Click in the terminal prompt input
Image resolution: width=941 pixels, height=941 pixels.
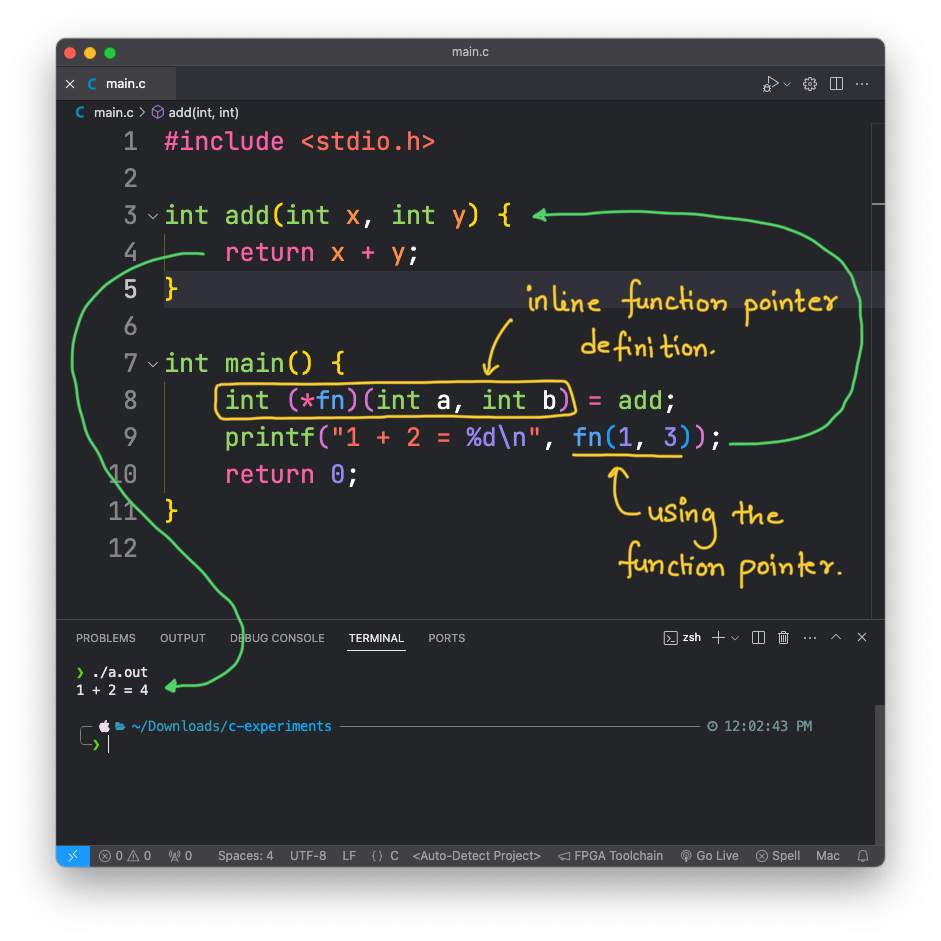(109, 745)
